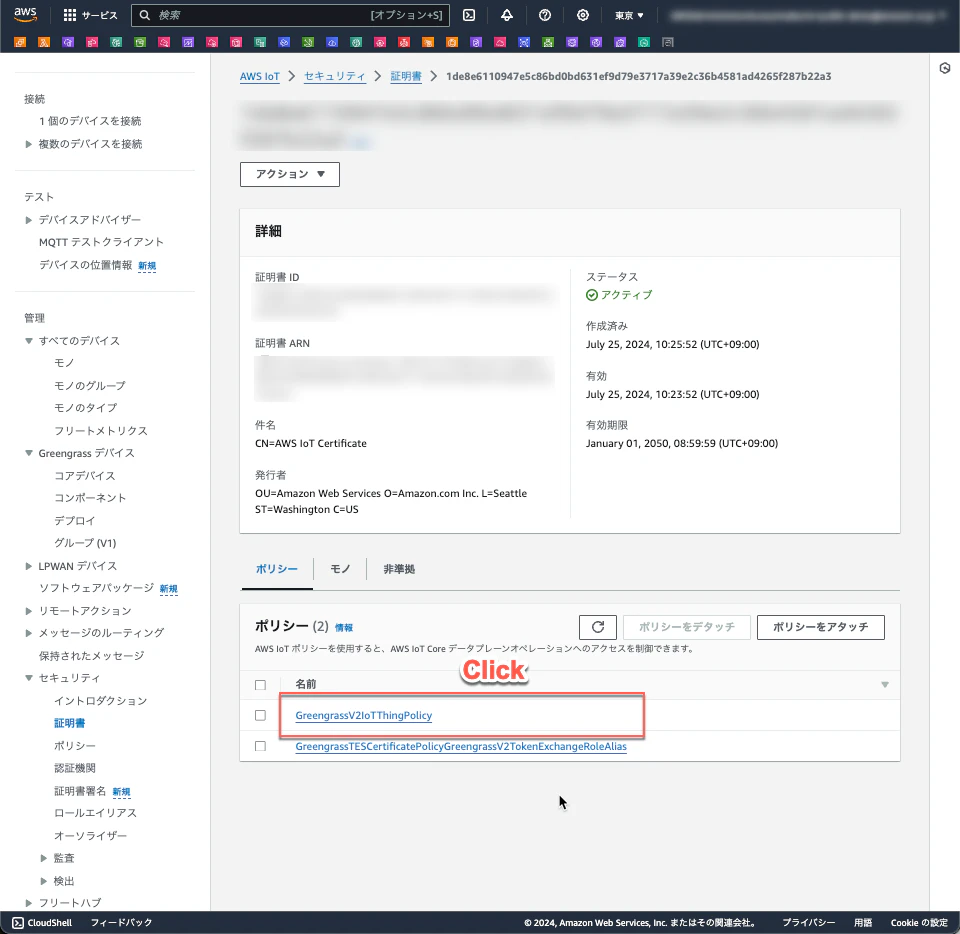The image size is (960, 934).
Task: Launch CloudShell from top navigation bar
Action: coord(469,15)
